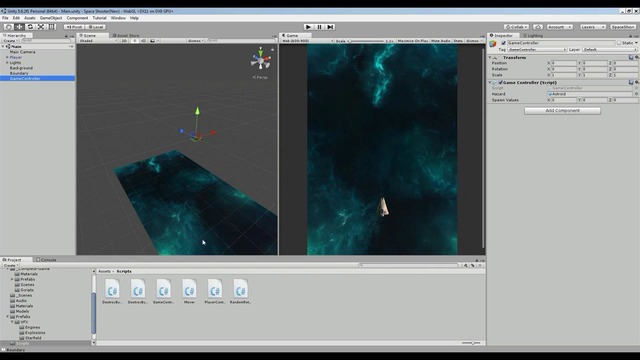The image size is (640, 360).
Task: Toggle Pivot handle position button
Action: [74, 27]
